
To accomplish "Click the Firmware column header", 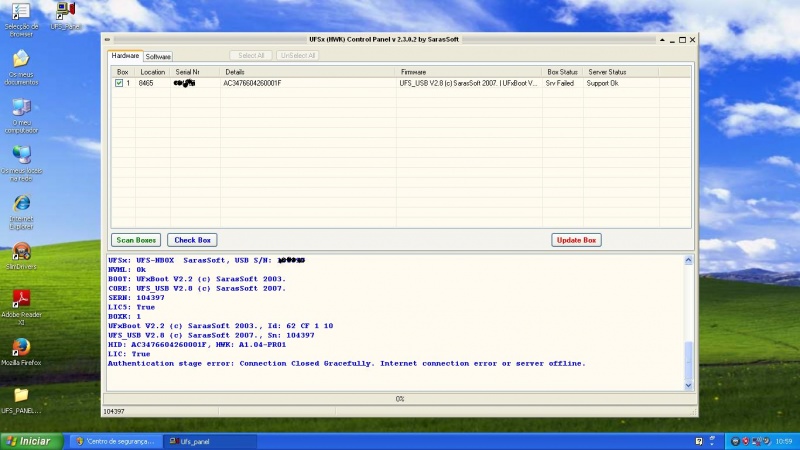I will (x=468, y=72).
